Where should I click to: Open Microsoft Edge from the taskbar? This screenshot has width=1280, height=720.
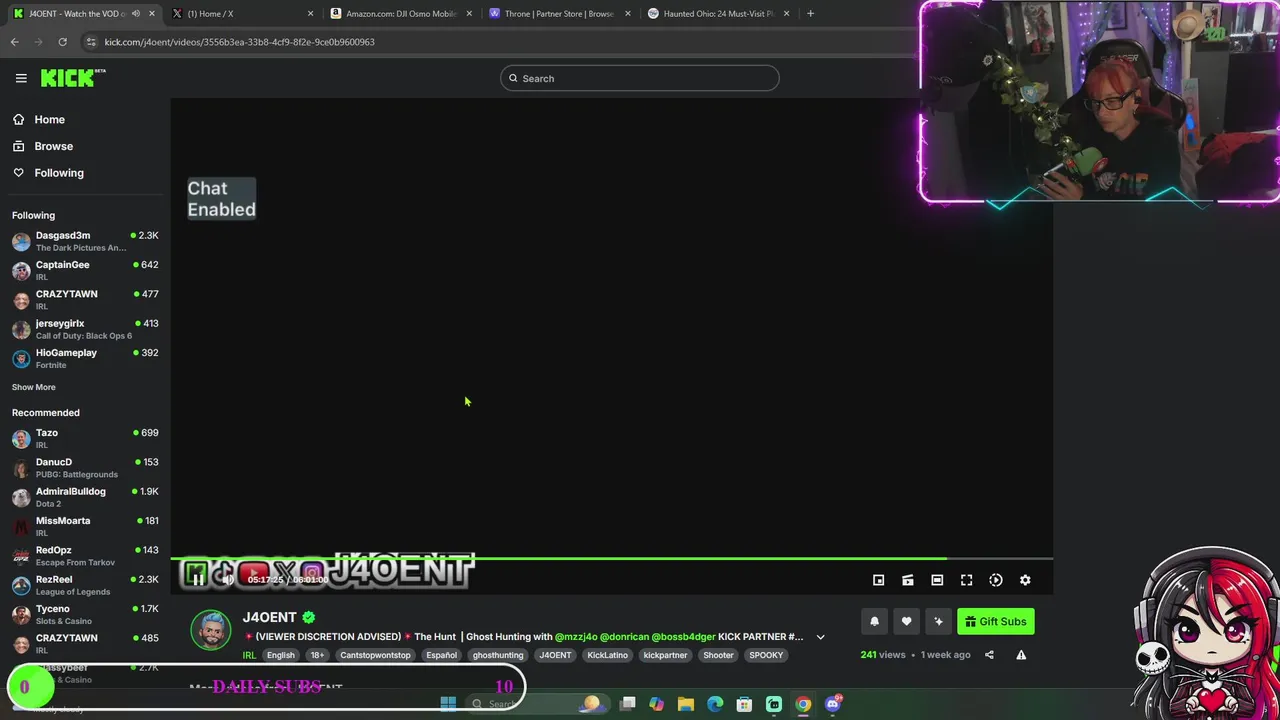pyautogui.click(x=715, y=704)
